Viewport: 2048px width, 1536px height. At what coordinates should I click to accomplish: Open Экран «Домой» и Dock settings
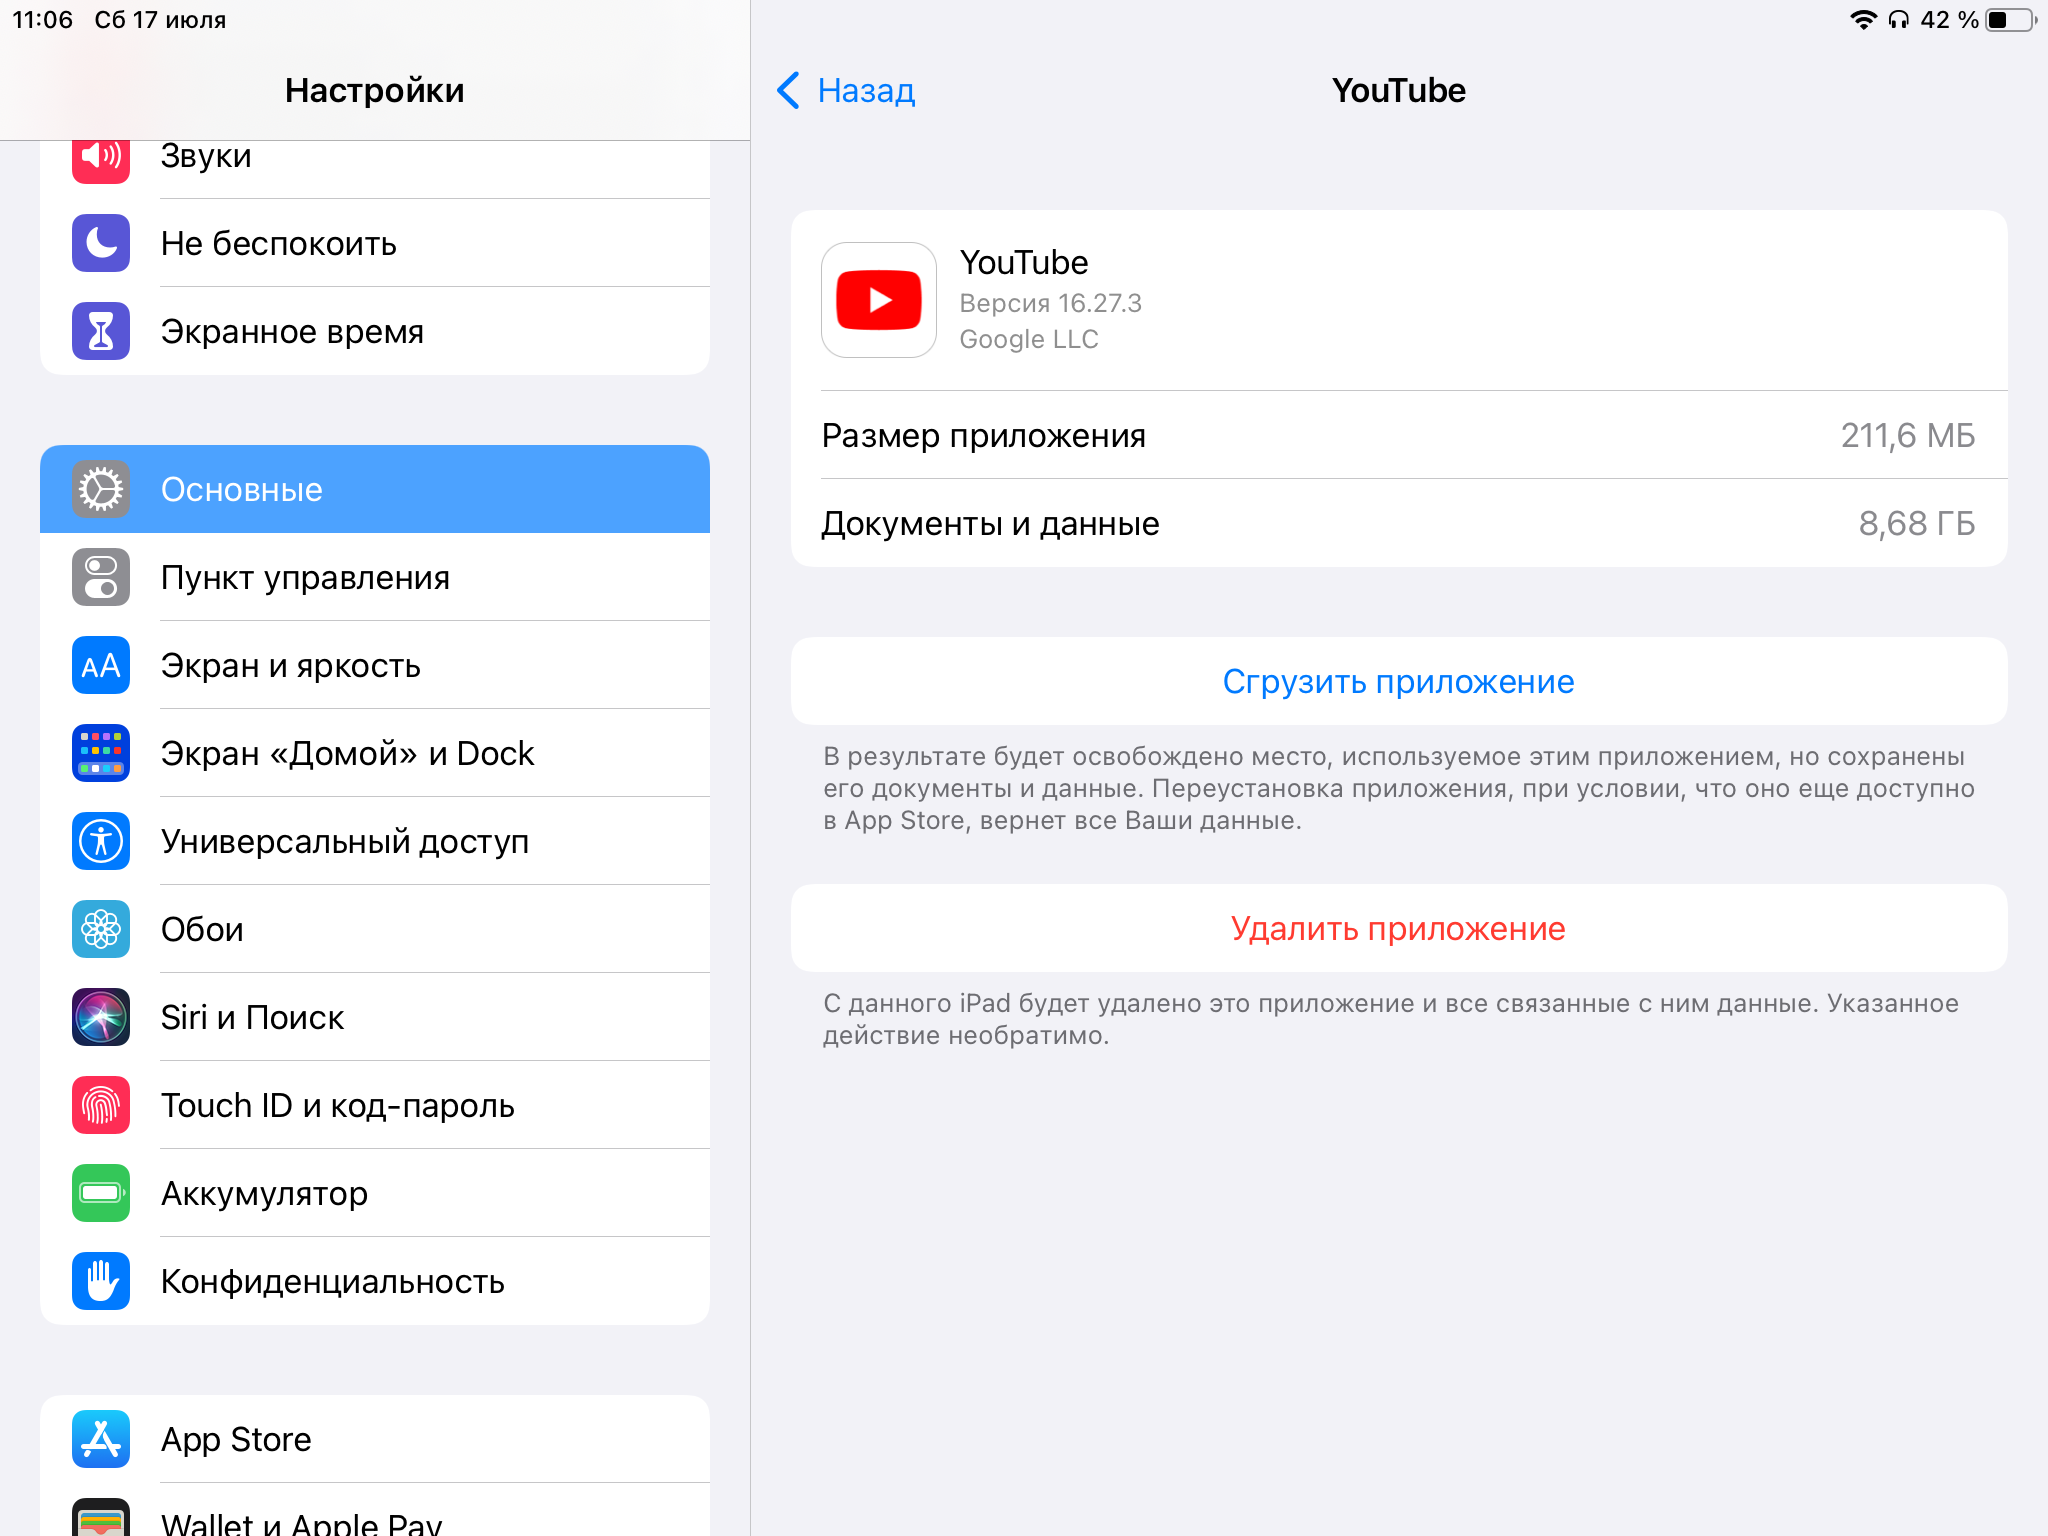click(375, 753)
